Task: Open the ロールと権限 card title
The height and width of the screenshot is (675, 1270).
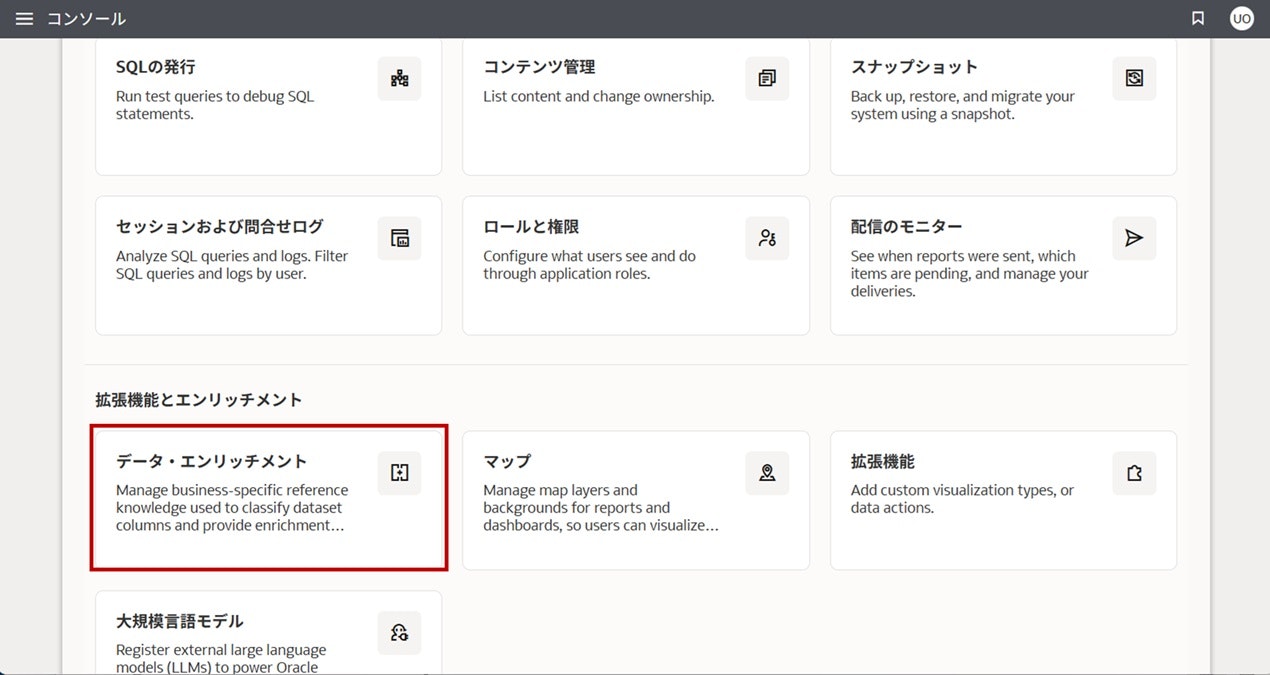Action: pyautogui.click(x=531, y=227)
